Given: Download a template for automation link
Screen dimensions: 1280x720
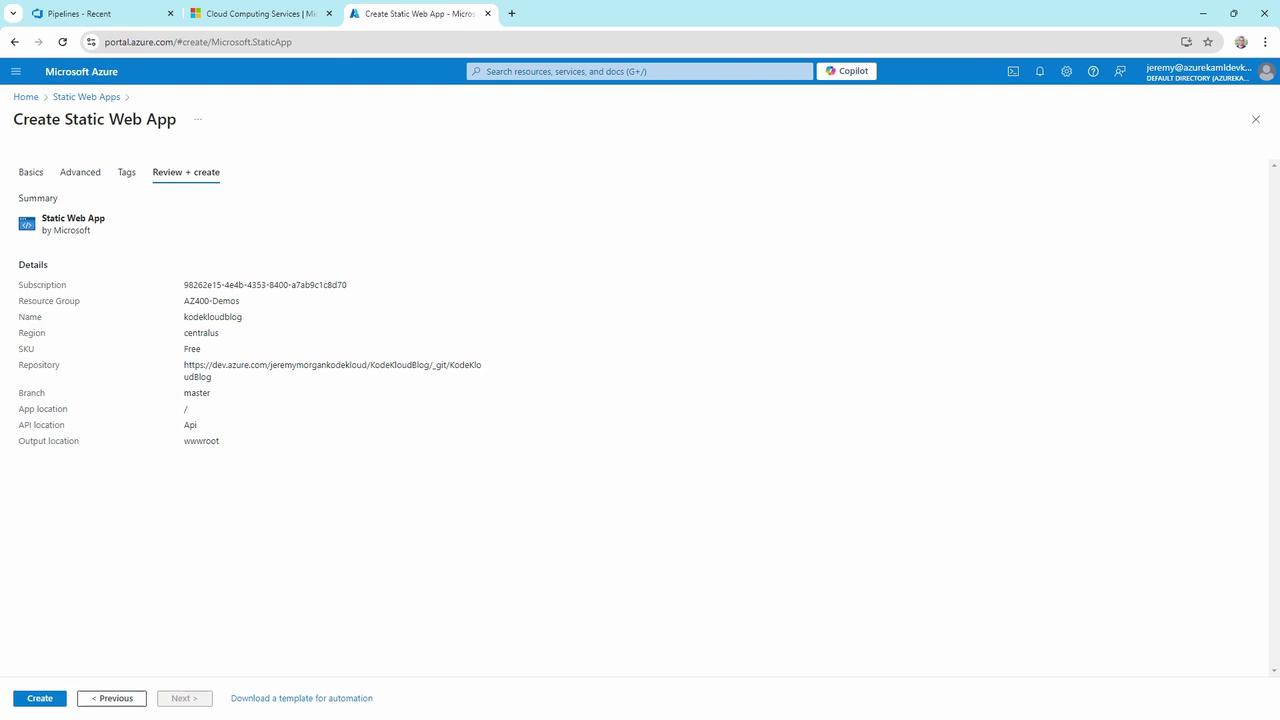Looking at the screenshot, I should (302, 698).
